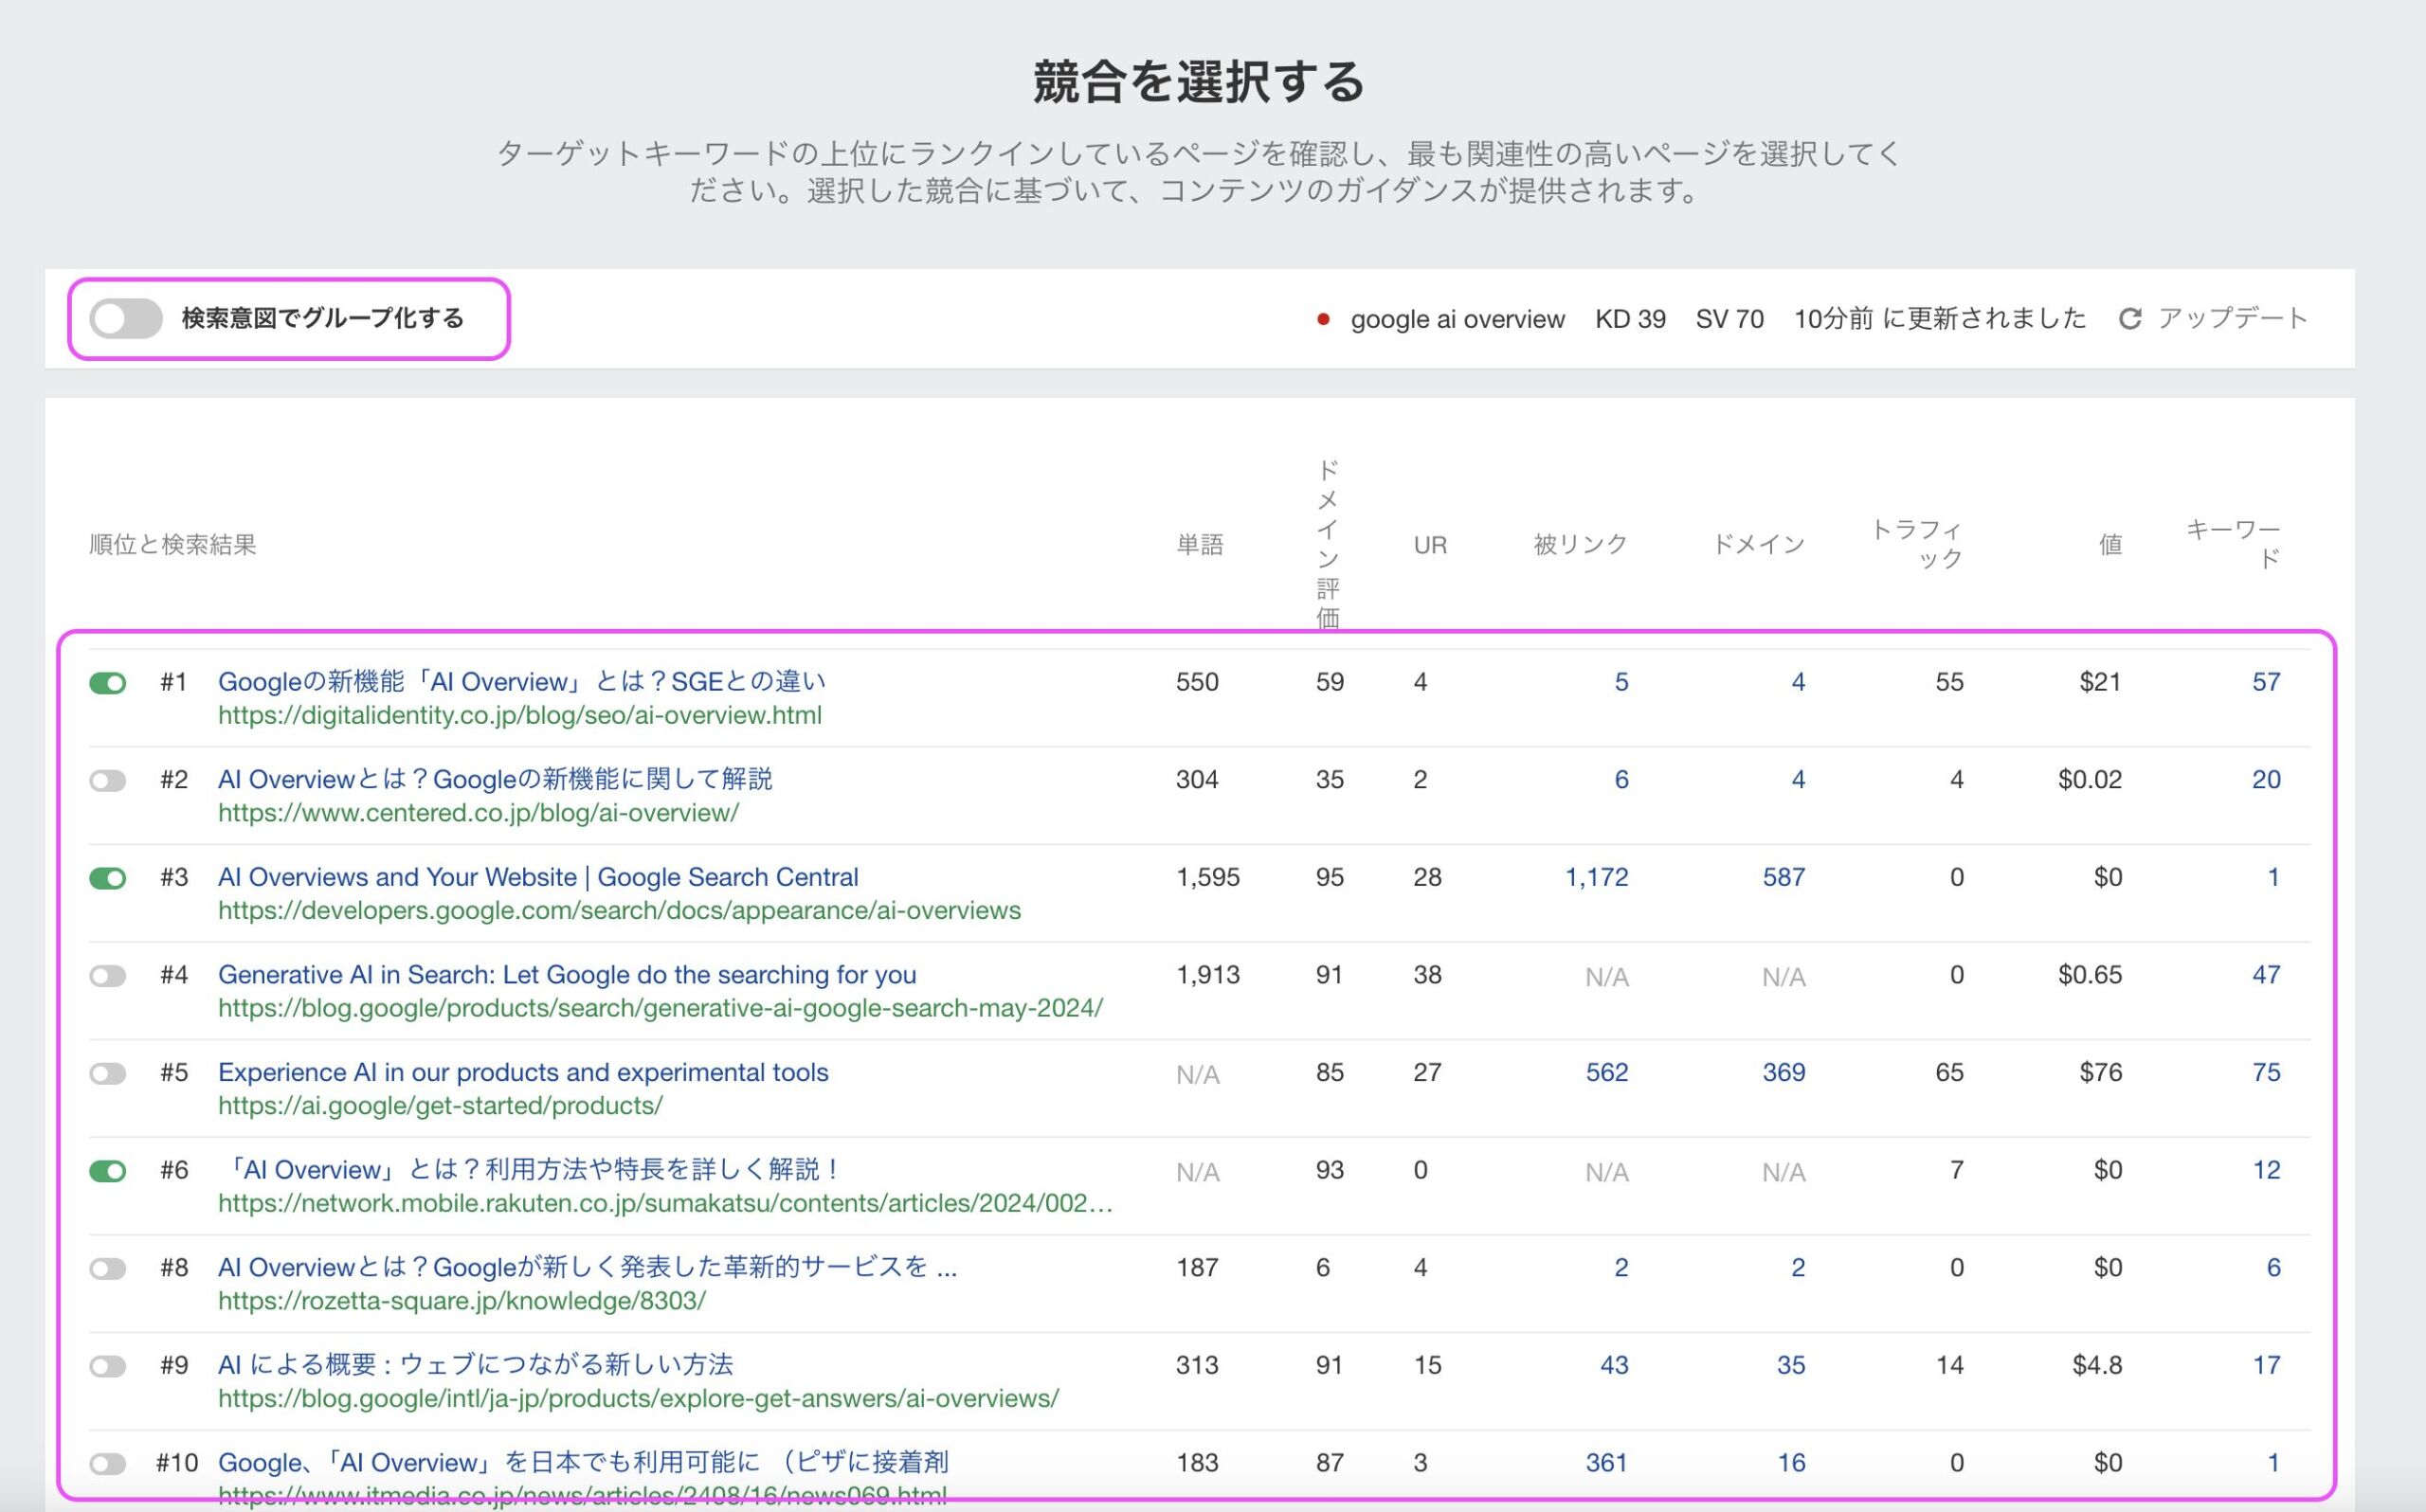Enable the toggle for result #5
The height and width of the screenshot is (1512, 2426).
tap(108, 1073)
